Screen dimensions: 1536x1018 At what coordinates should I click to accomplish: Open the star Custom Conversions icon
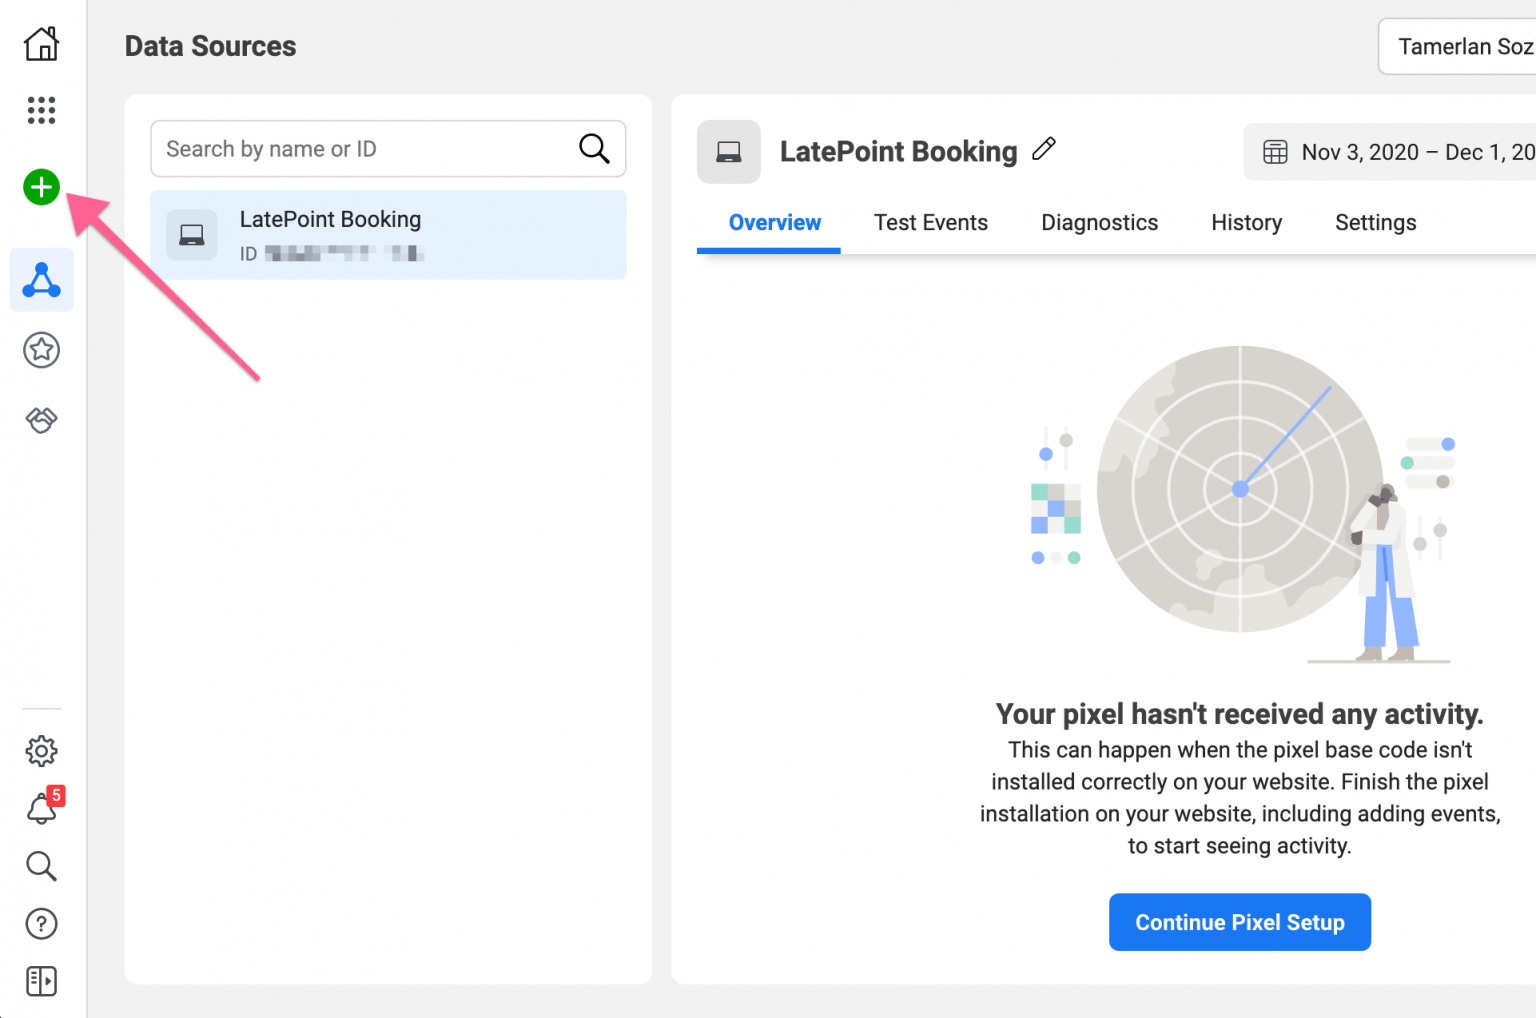[x=41, y=350]
